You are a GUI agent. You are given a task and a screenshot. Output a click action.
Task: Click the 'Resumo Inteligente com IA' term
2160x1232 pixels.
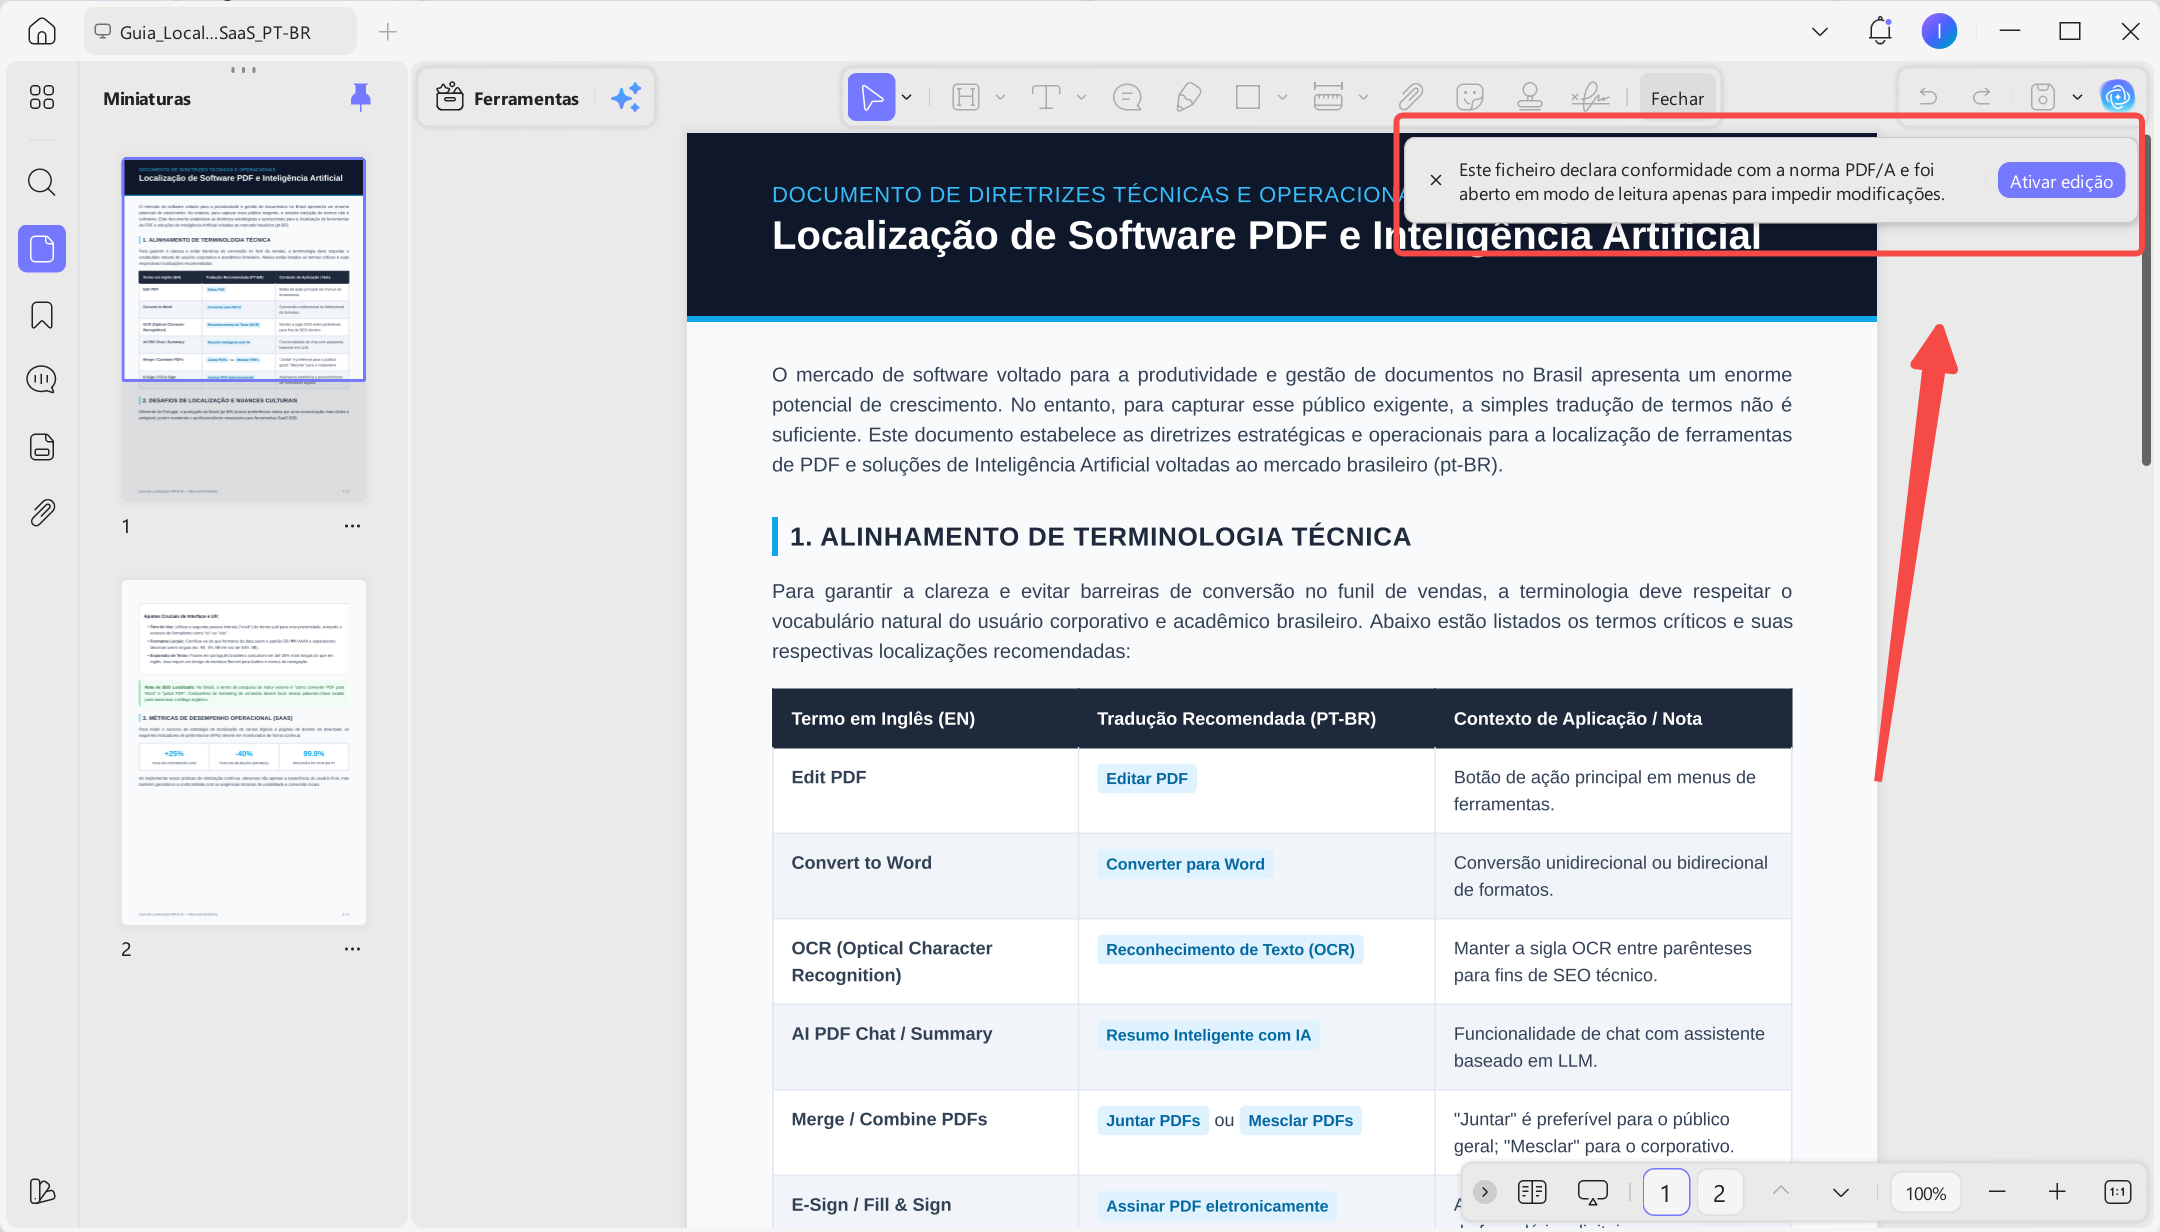1208,1035
